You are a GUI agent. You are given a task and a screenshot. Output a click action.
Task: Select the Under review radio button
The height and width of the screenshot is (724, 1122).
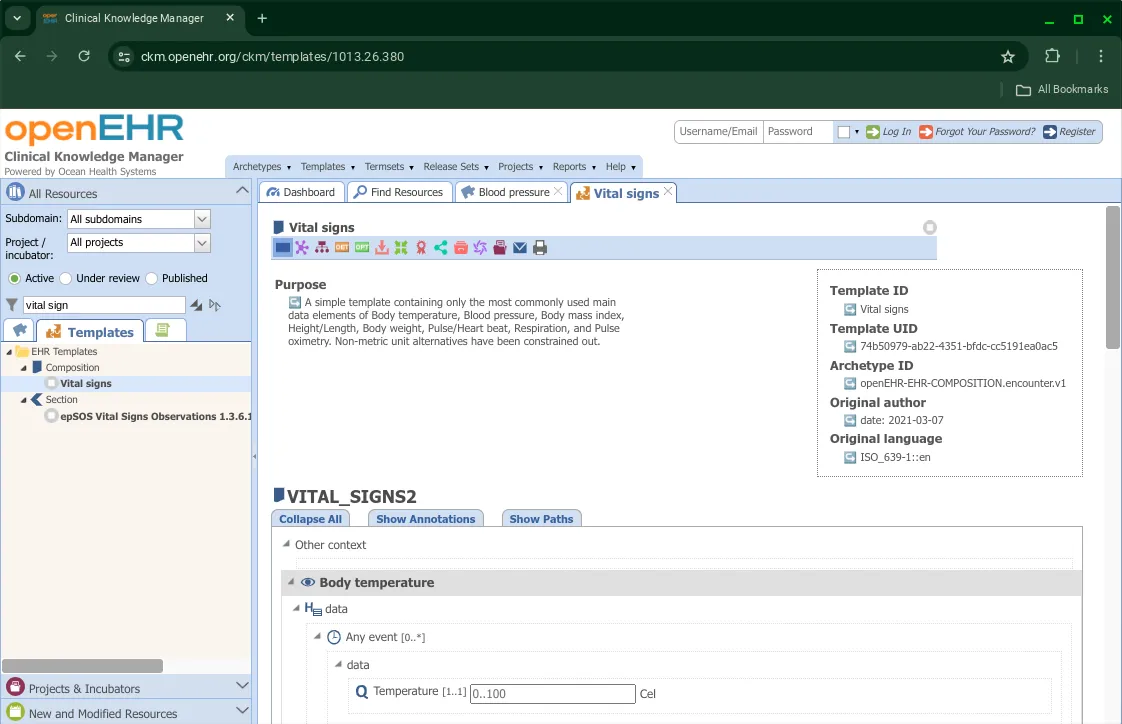coord(66,278)
